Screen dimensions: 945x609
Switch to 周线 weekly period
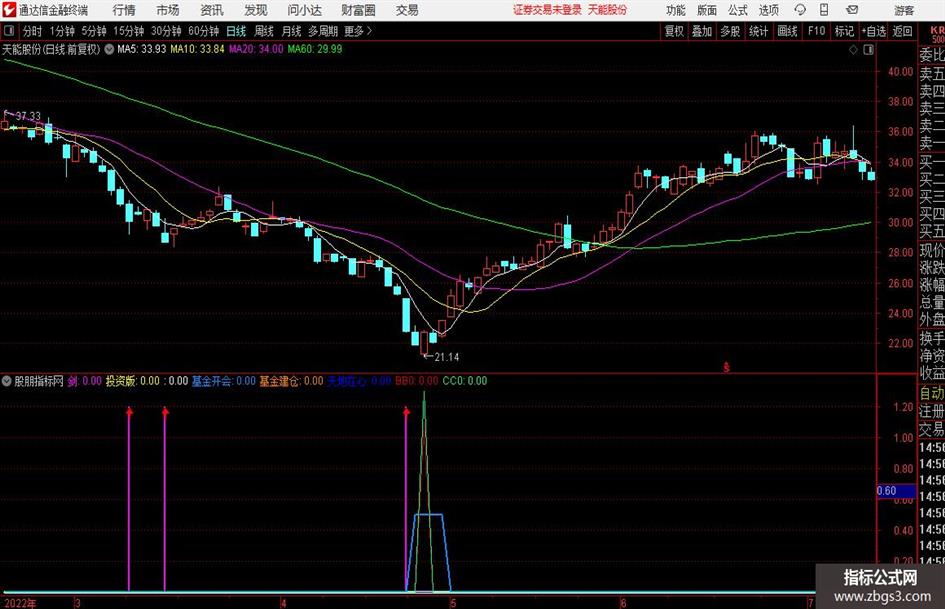263,31
